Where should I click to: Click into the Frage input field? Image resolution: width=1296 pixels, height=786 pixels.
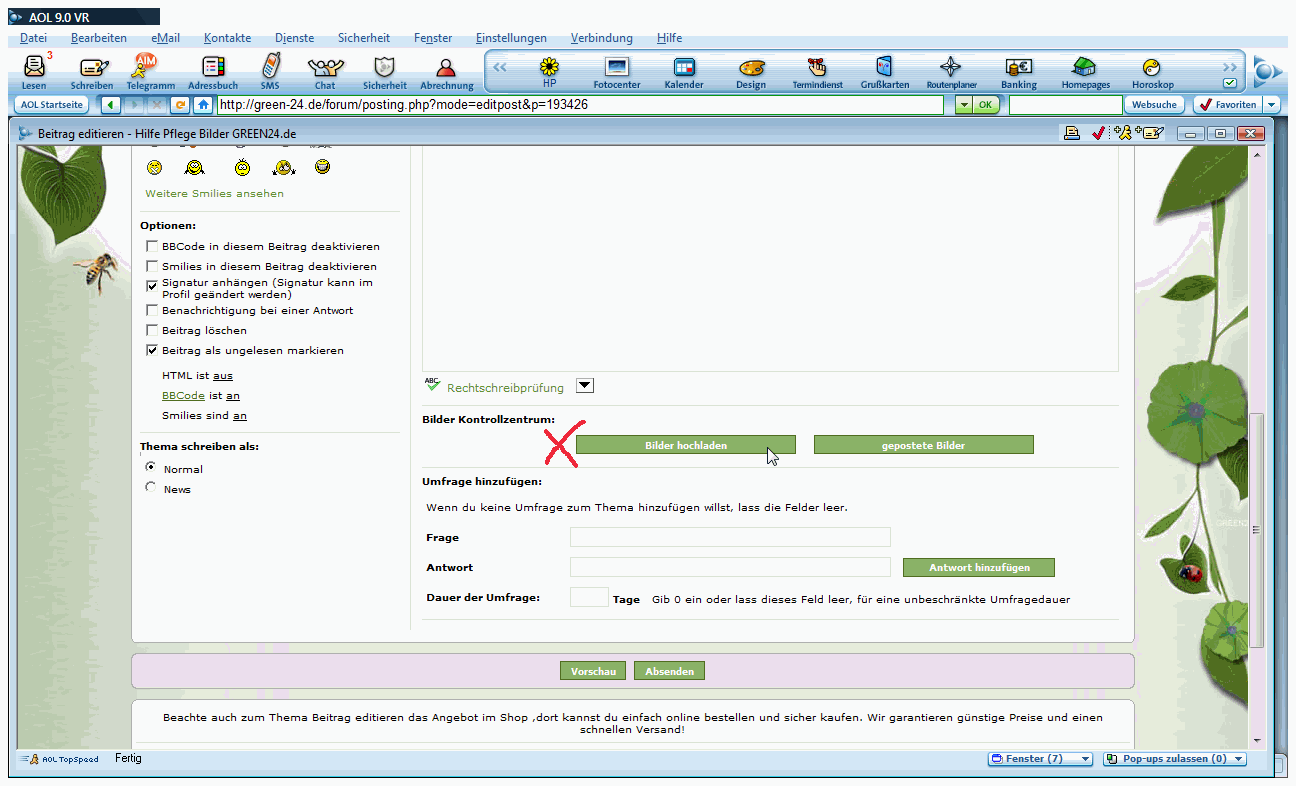(729, 538)
